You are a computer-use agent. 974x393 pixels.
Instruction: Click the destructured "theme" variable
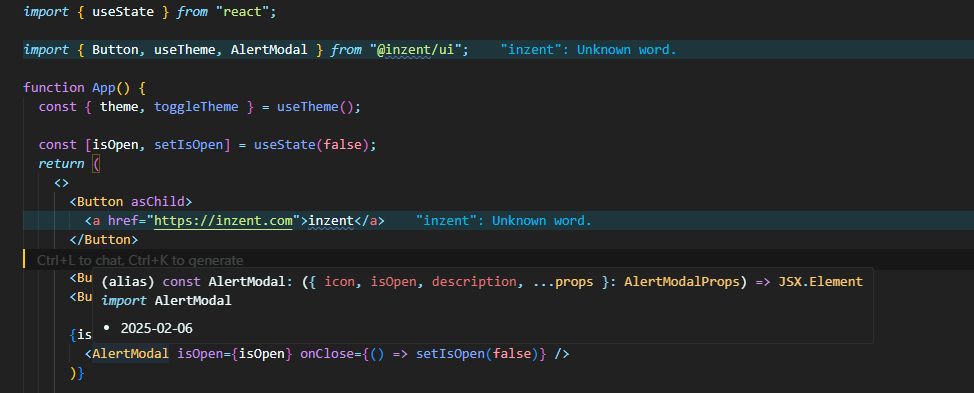[x=119, y=107]
